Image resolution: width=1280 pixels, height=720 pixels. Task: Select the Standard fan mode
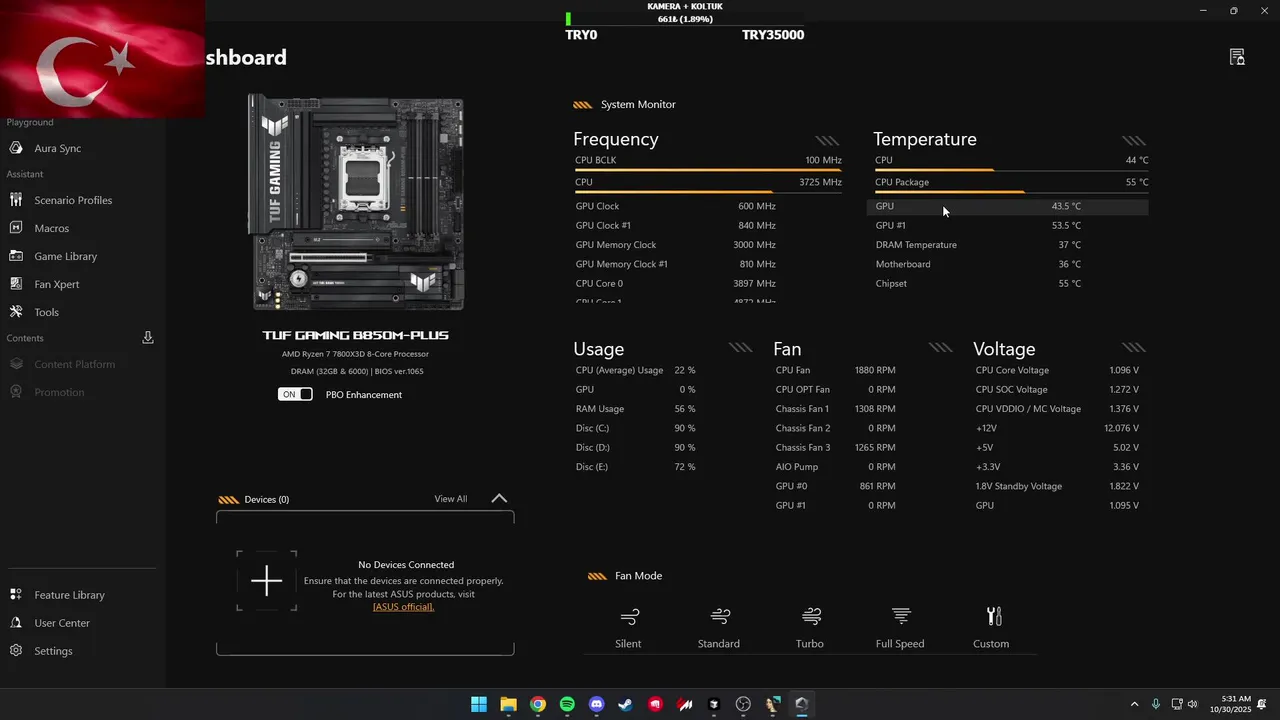[x=719, y=628]
